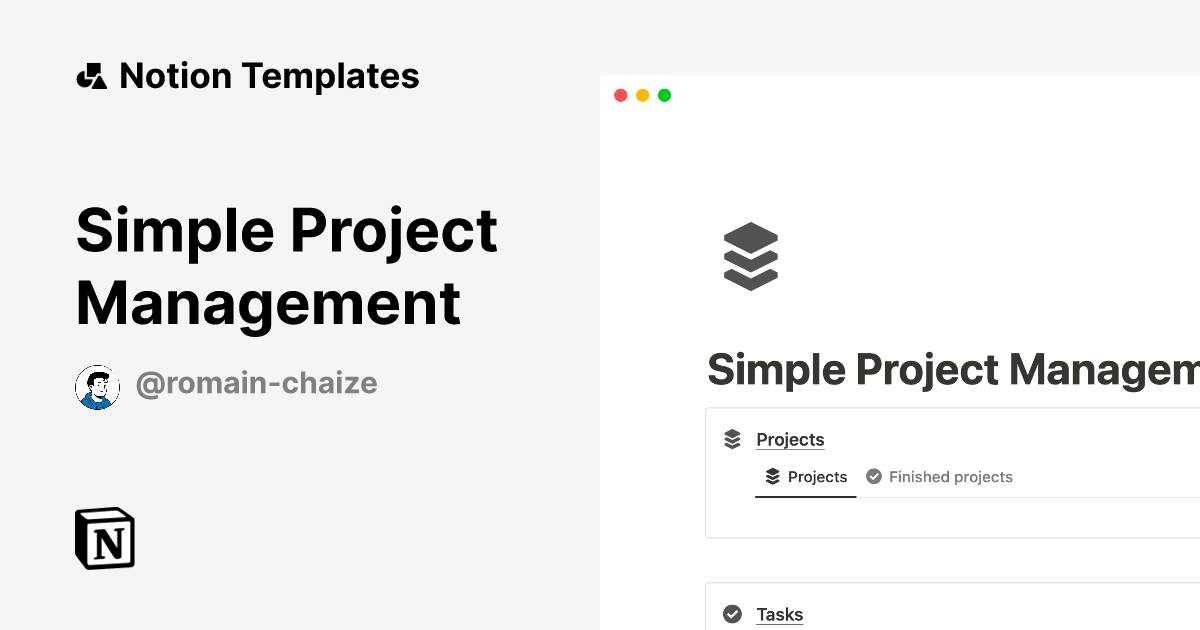Viewport: 1200px width, 630px height.
Task: Click the green zoom window button
Action: click(x=664, y=95)
